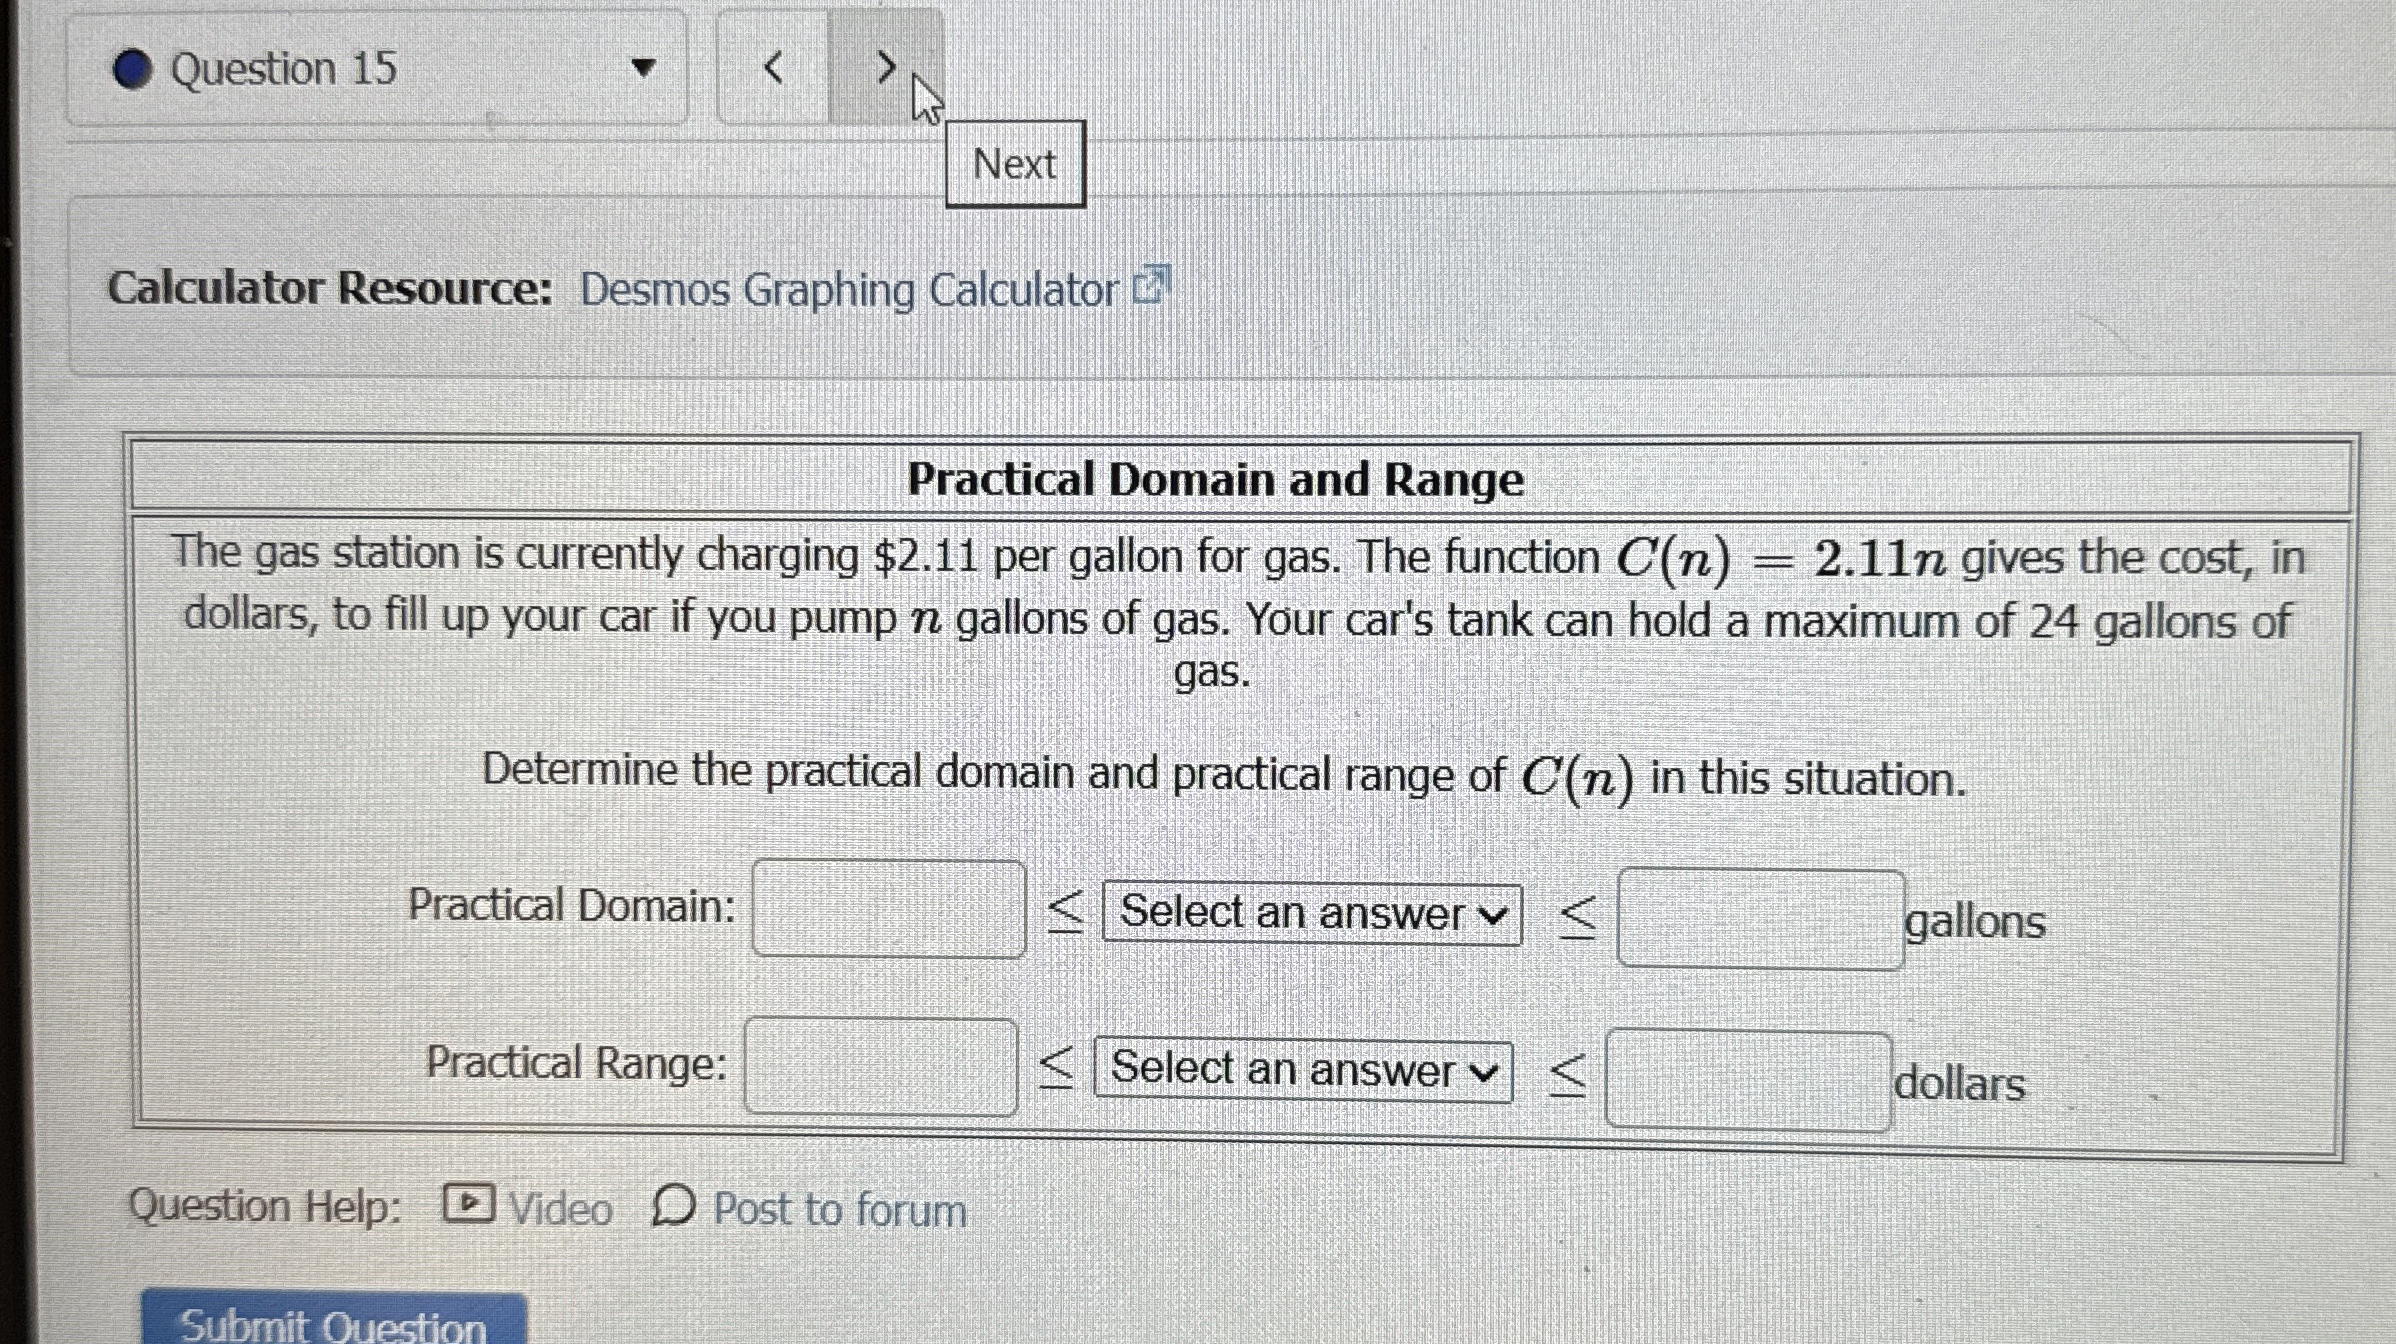Image resolution: width=2396 pixels, height=1344 pixels.
Task: Click the forum speech bubble icon
Action: coord(673,1205)
